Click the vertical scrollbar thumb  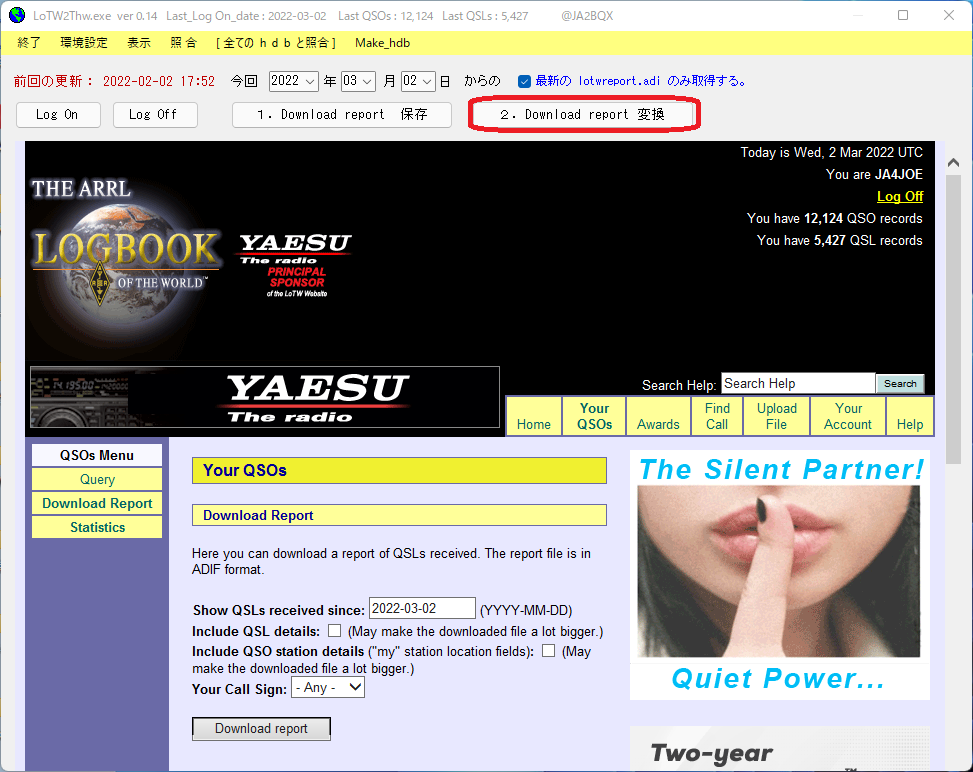953,319
